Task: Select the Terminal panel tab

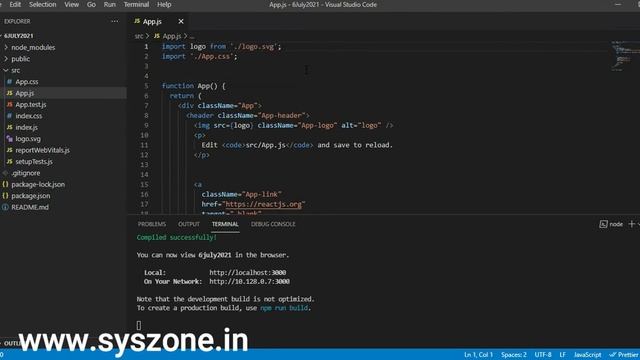Action: [x=225, y=224]
